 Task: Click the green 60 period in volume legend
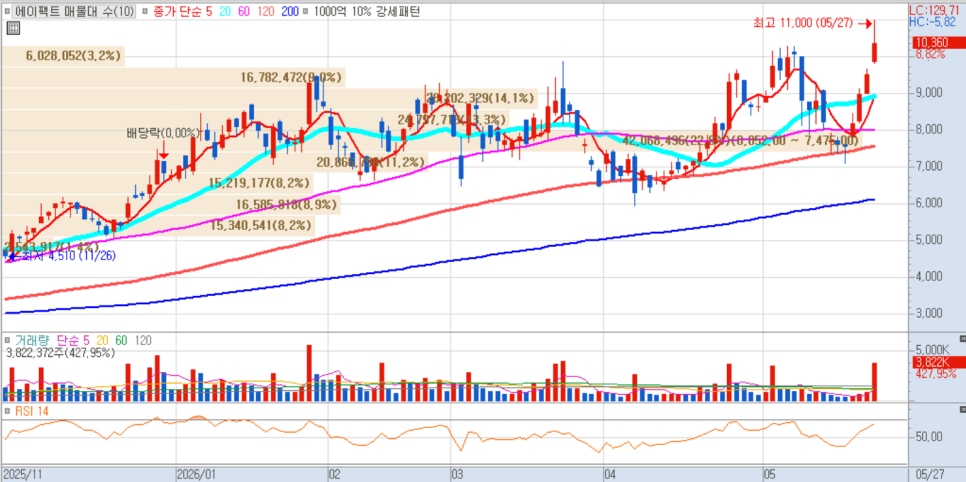pos(121,340)
